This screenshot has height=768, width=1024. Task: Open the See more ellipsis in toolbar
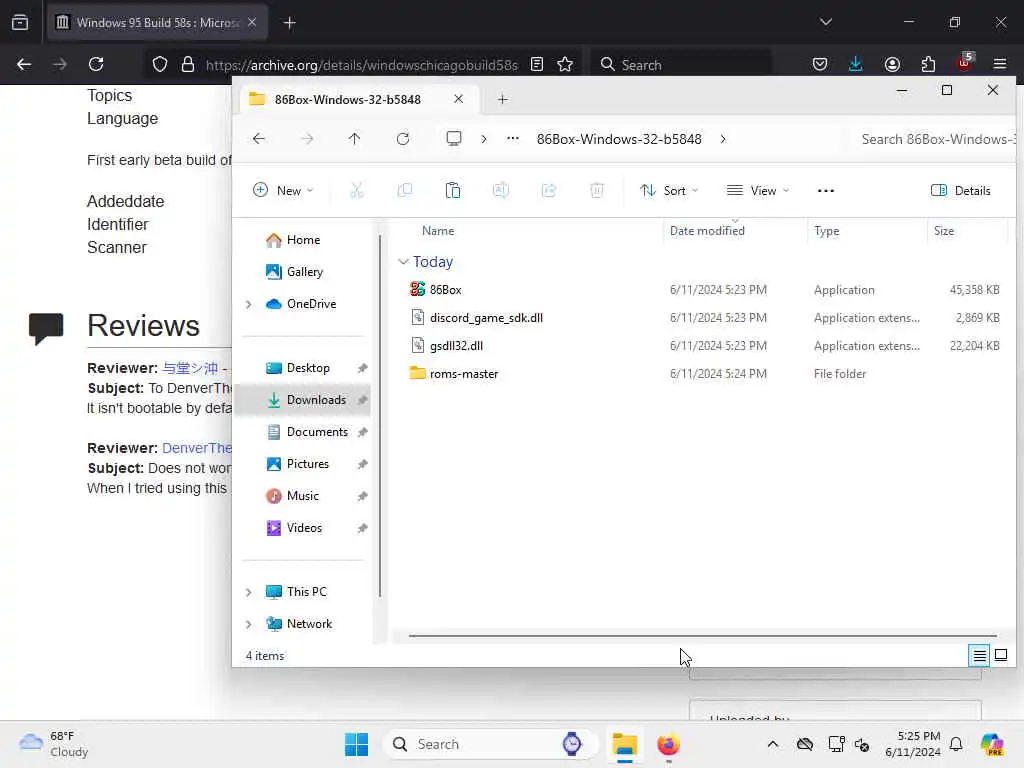(x=825, y=191)
